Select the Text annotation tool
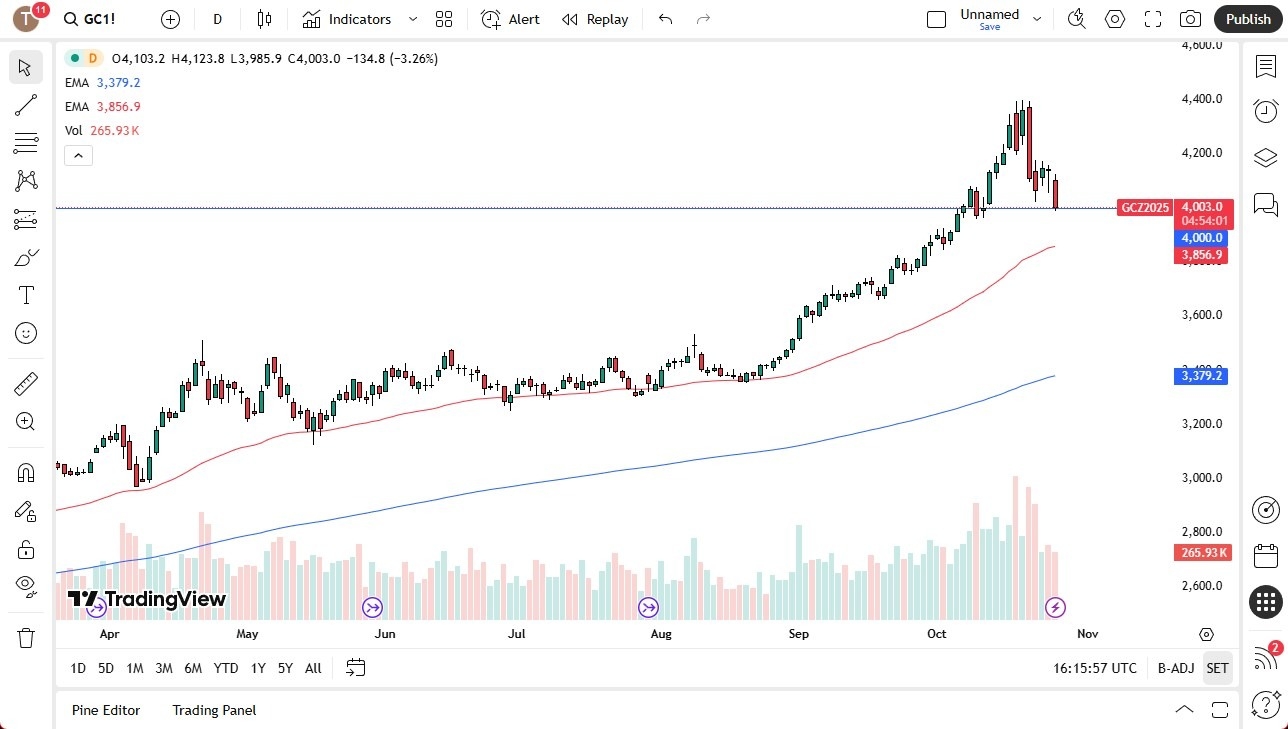The height and width of the screenshot is (729, 1288). point(26,294)
